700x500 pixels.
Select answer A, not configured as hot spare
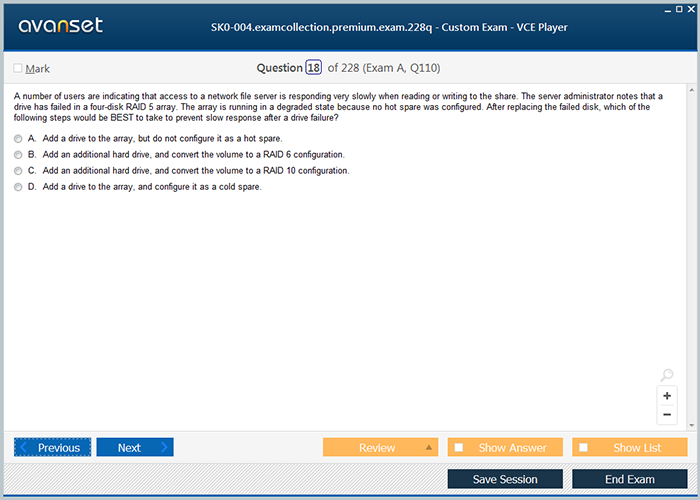18,137
